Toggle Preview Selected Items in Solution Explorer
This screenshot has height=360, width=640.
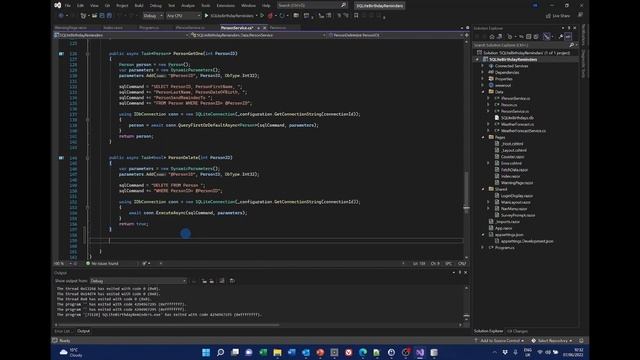point(568,37)
